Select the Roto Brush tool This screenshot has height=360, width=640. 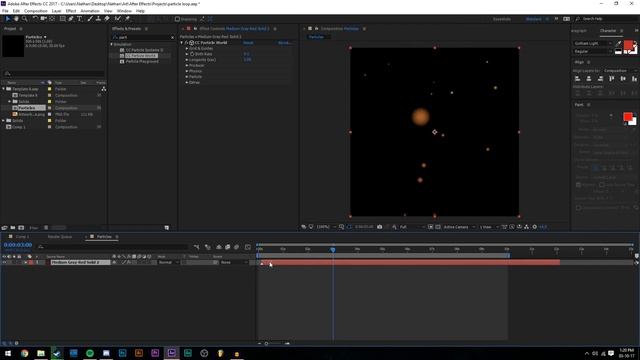[118, 19]
